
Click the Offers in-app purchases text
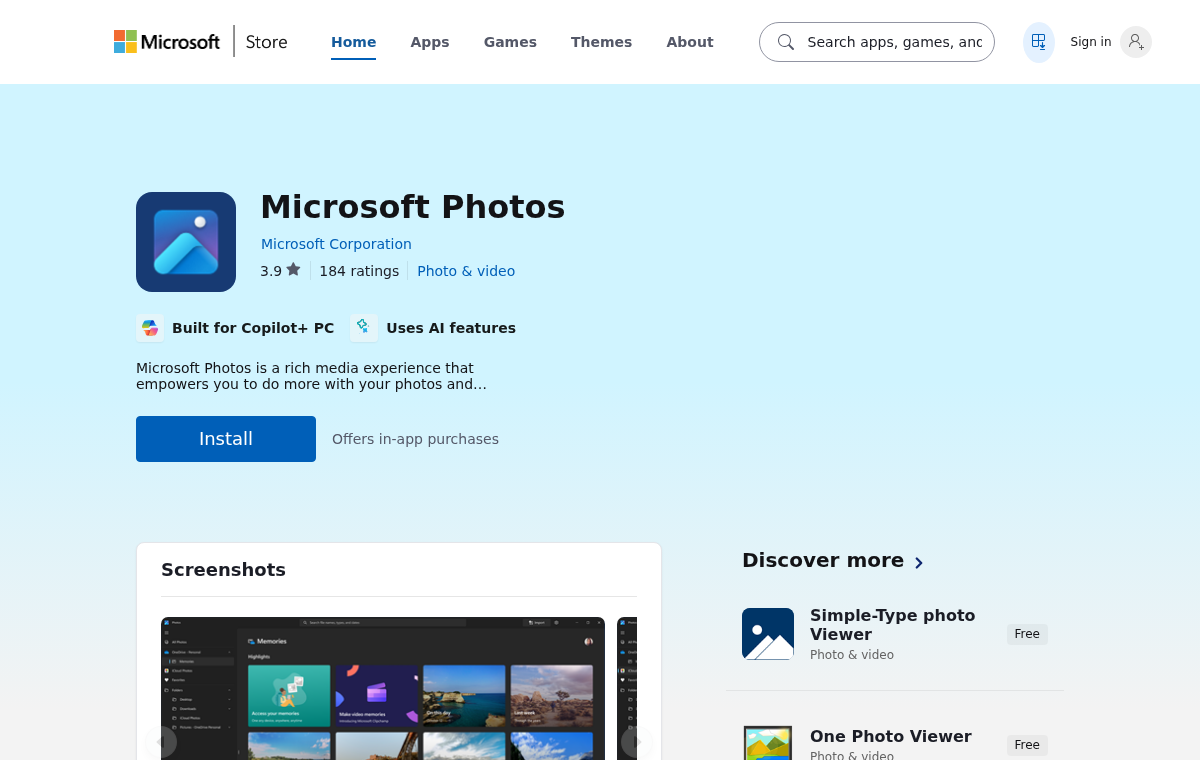coord(415,439)
